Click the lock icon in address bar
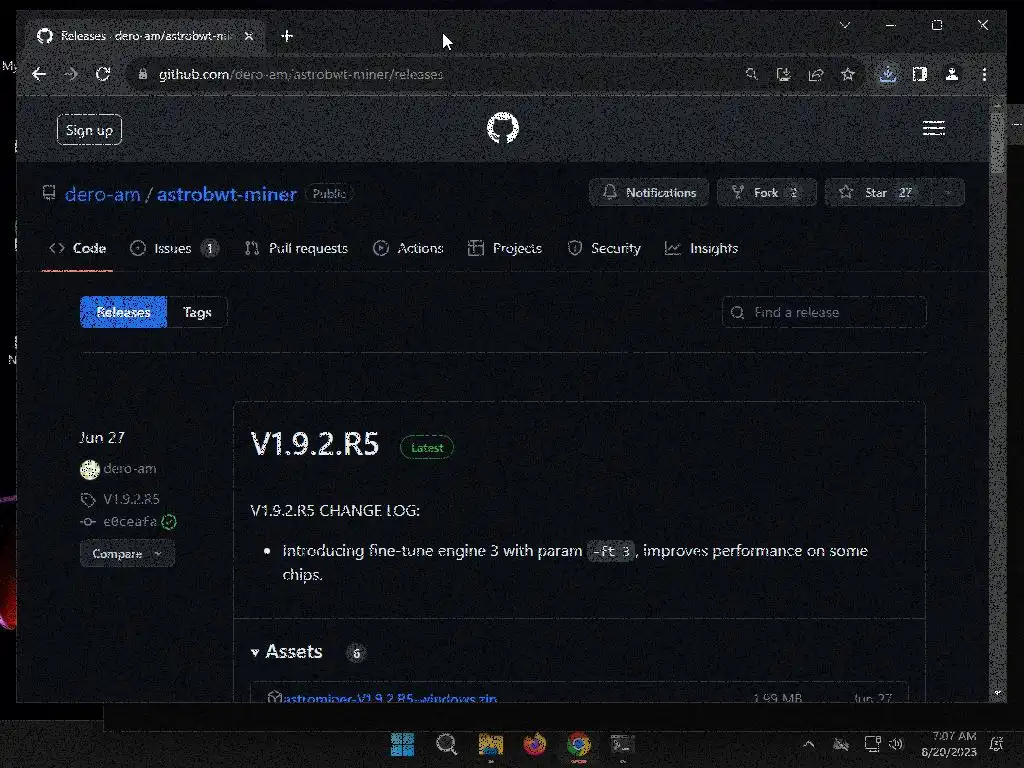Image resolution: width=1024 pixels, height=768 pixels. click(x=142, y=74)
